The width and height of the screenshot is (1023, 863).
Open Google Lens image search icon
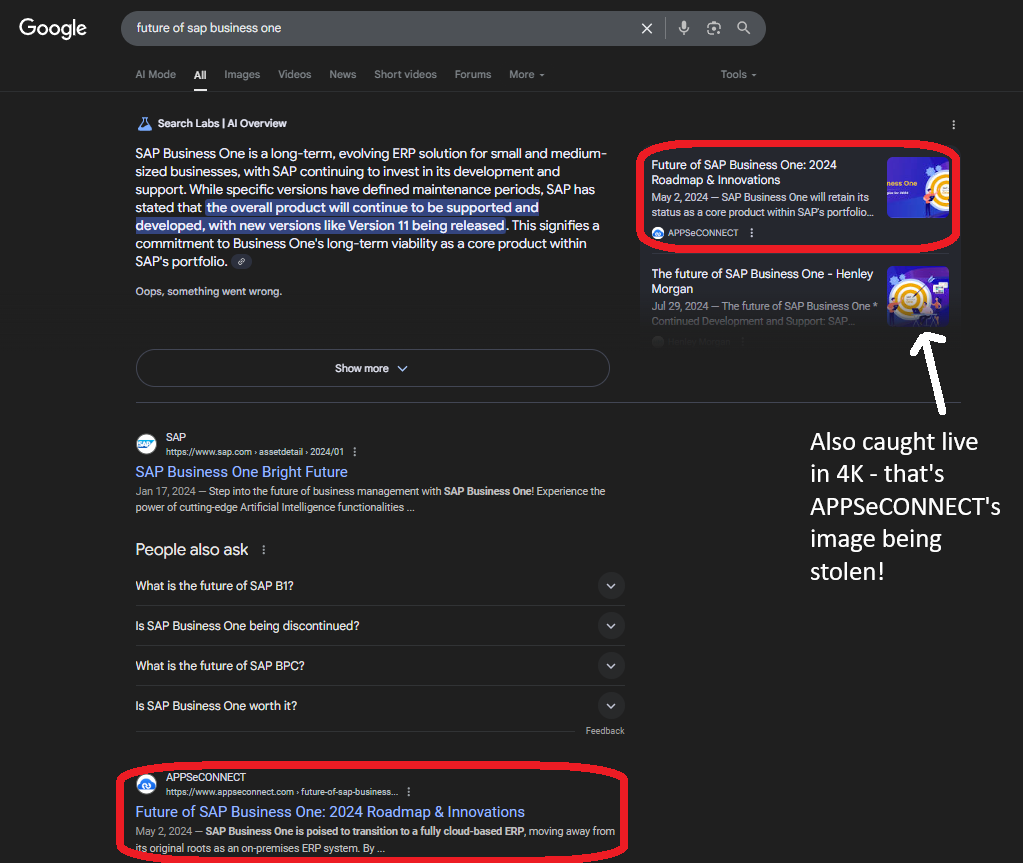714,28
